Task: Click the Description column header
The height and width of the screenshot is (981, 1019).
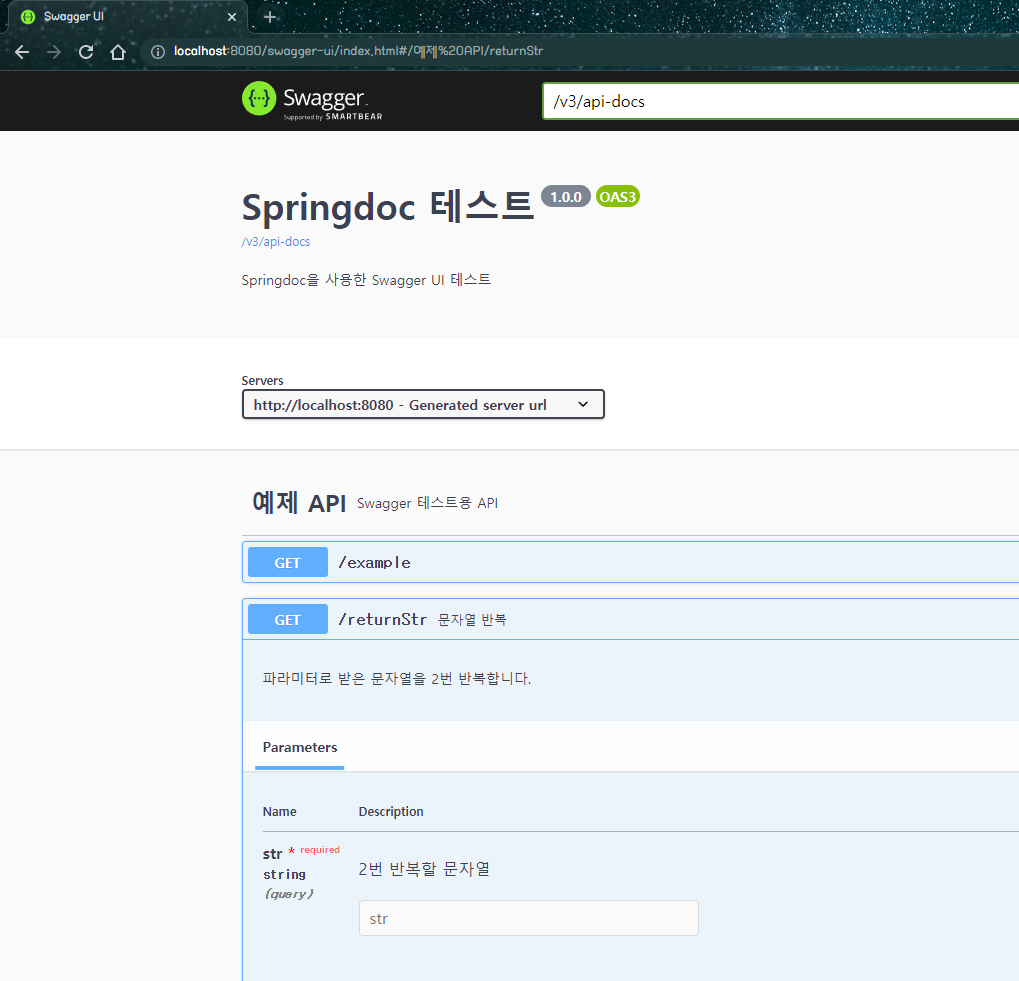Action: [391, 811]
